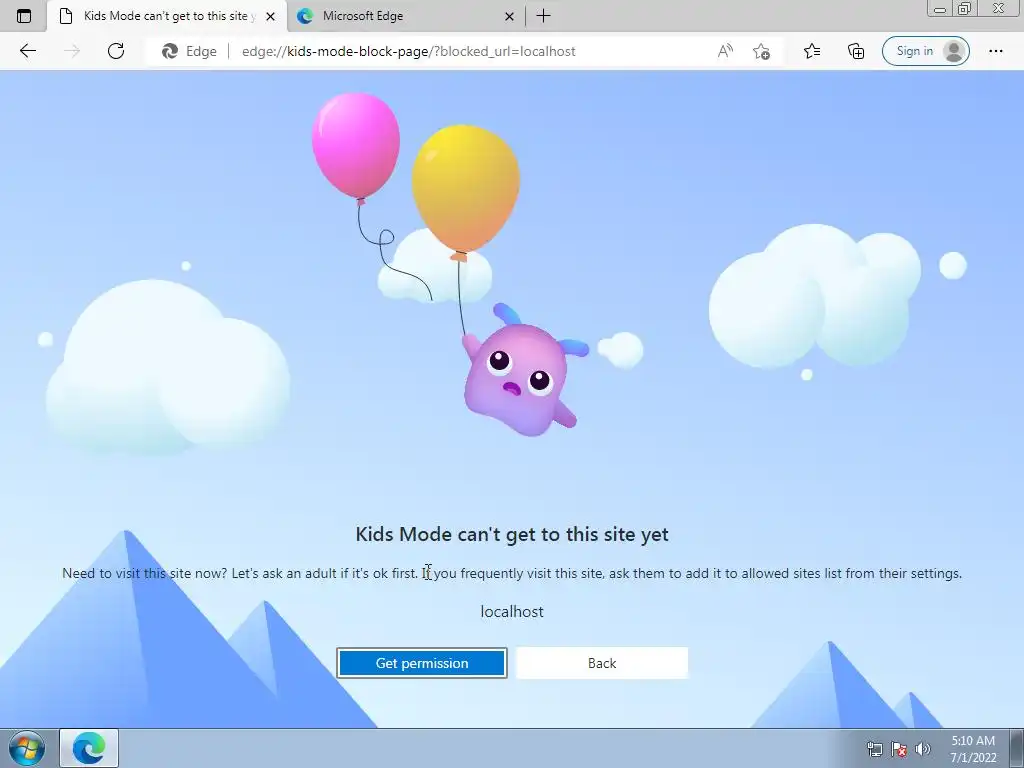
Task: Click the heading Kids Mode can't get to this site yet
Action: point(512,534)
